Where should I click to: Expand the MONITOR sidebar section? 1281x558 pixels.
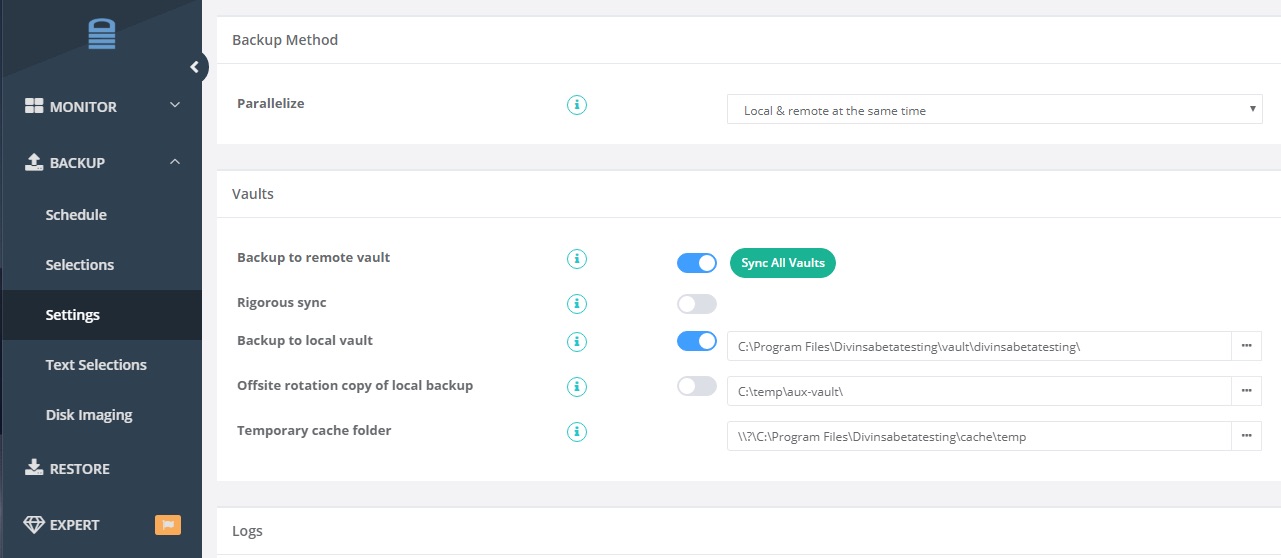click(101, 106)
